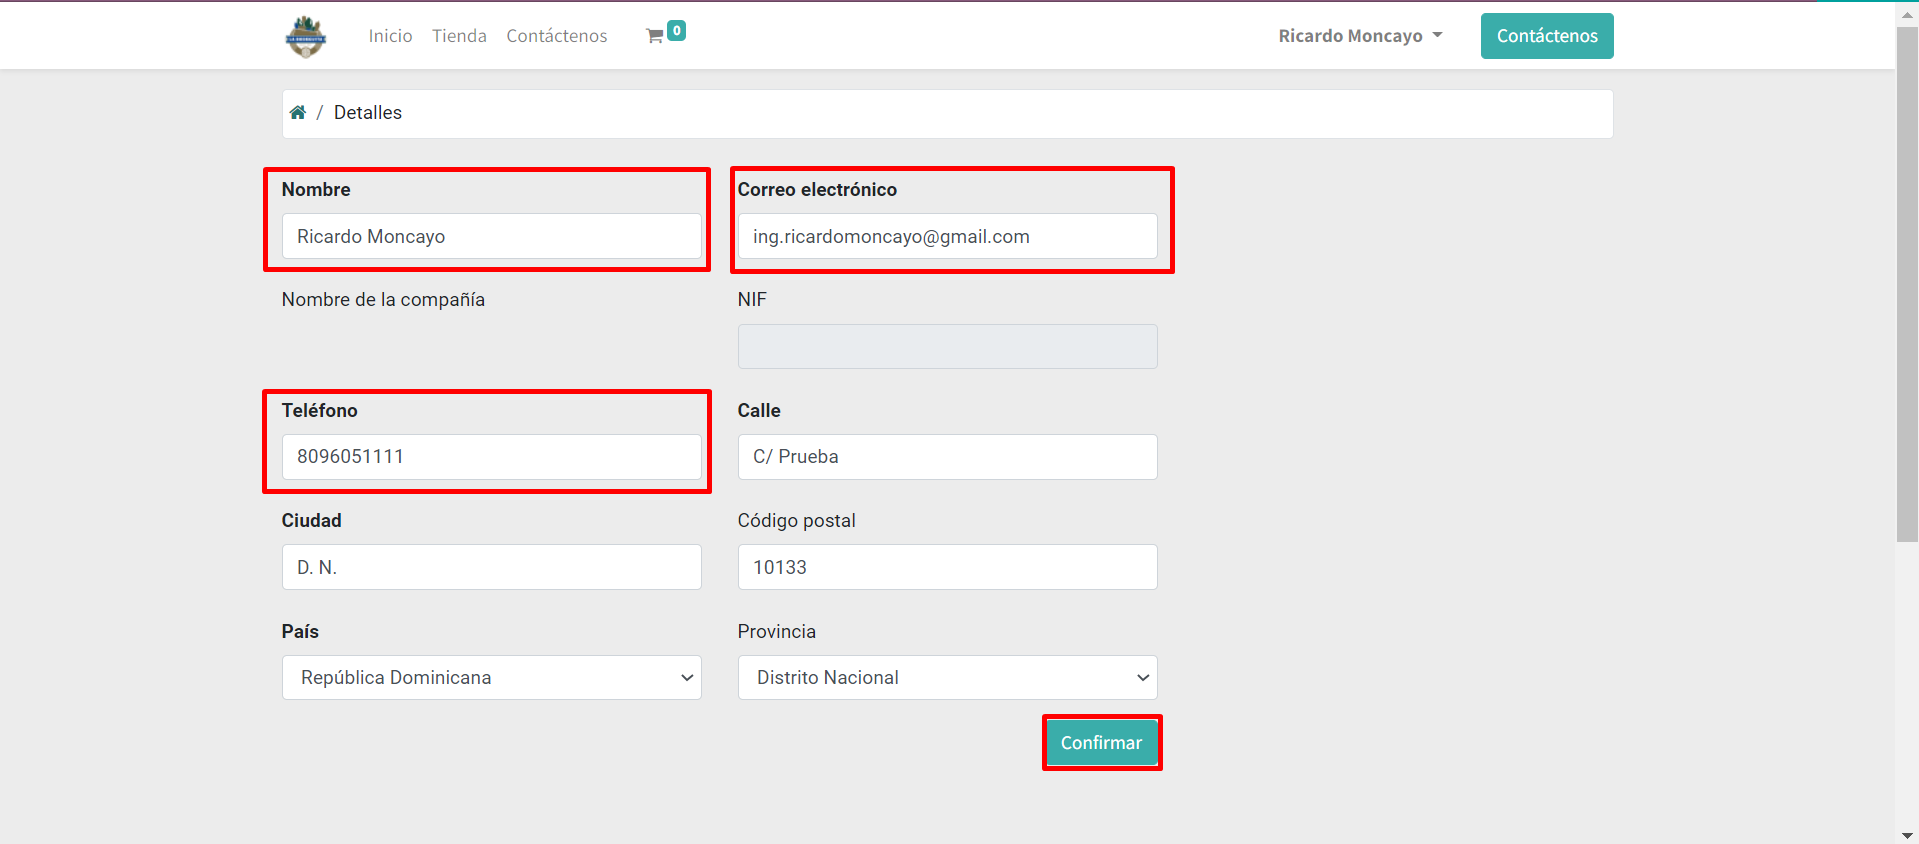The height and width of the screenshot is (844, 1919).
Task: Click the Calle field with C/ Prueba
Action: tap(948, 457)
